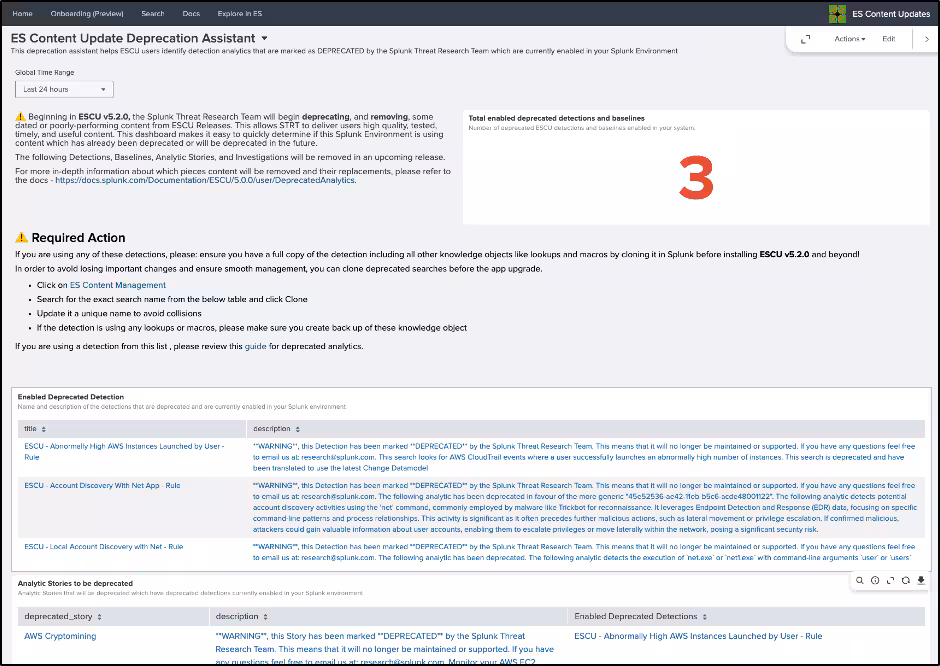Open the Search menu item
Image resolution: width=940 pixels, height=666 pixels.
tap(152, 14)
